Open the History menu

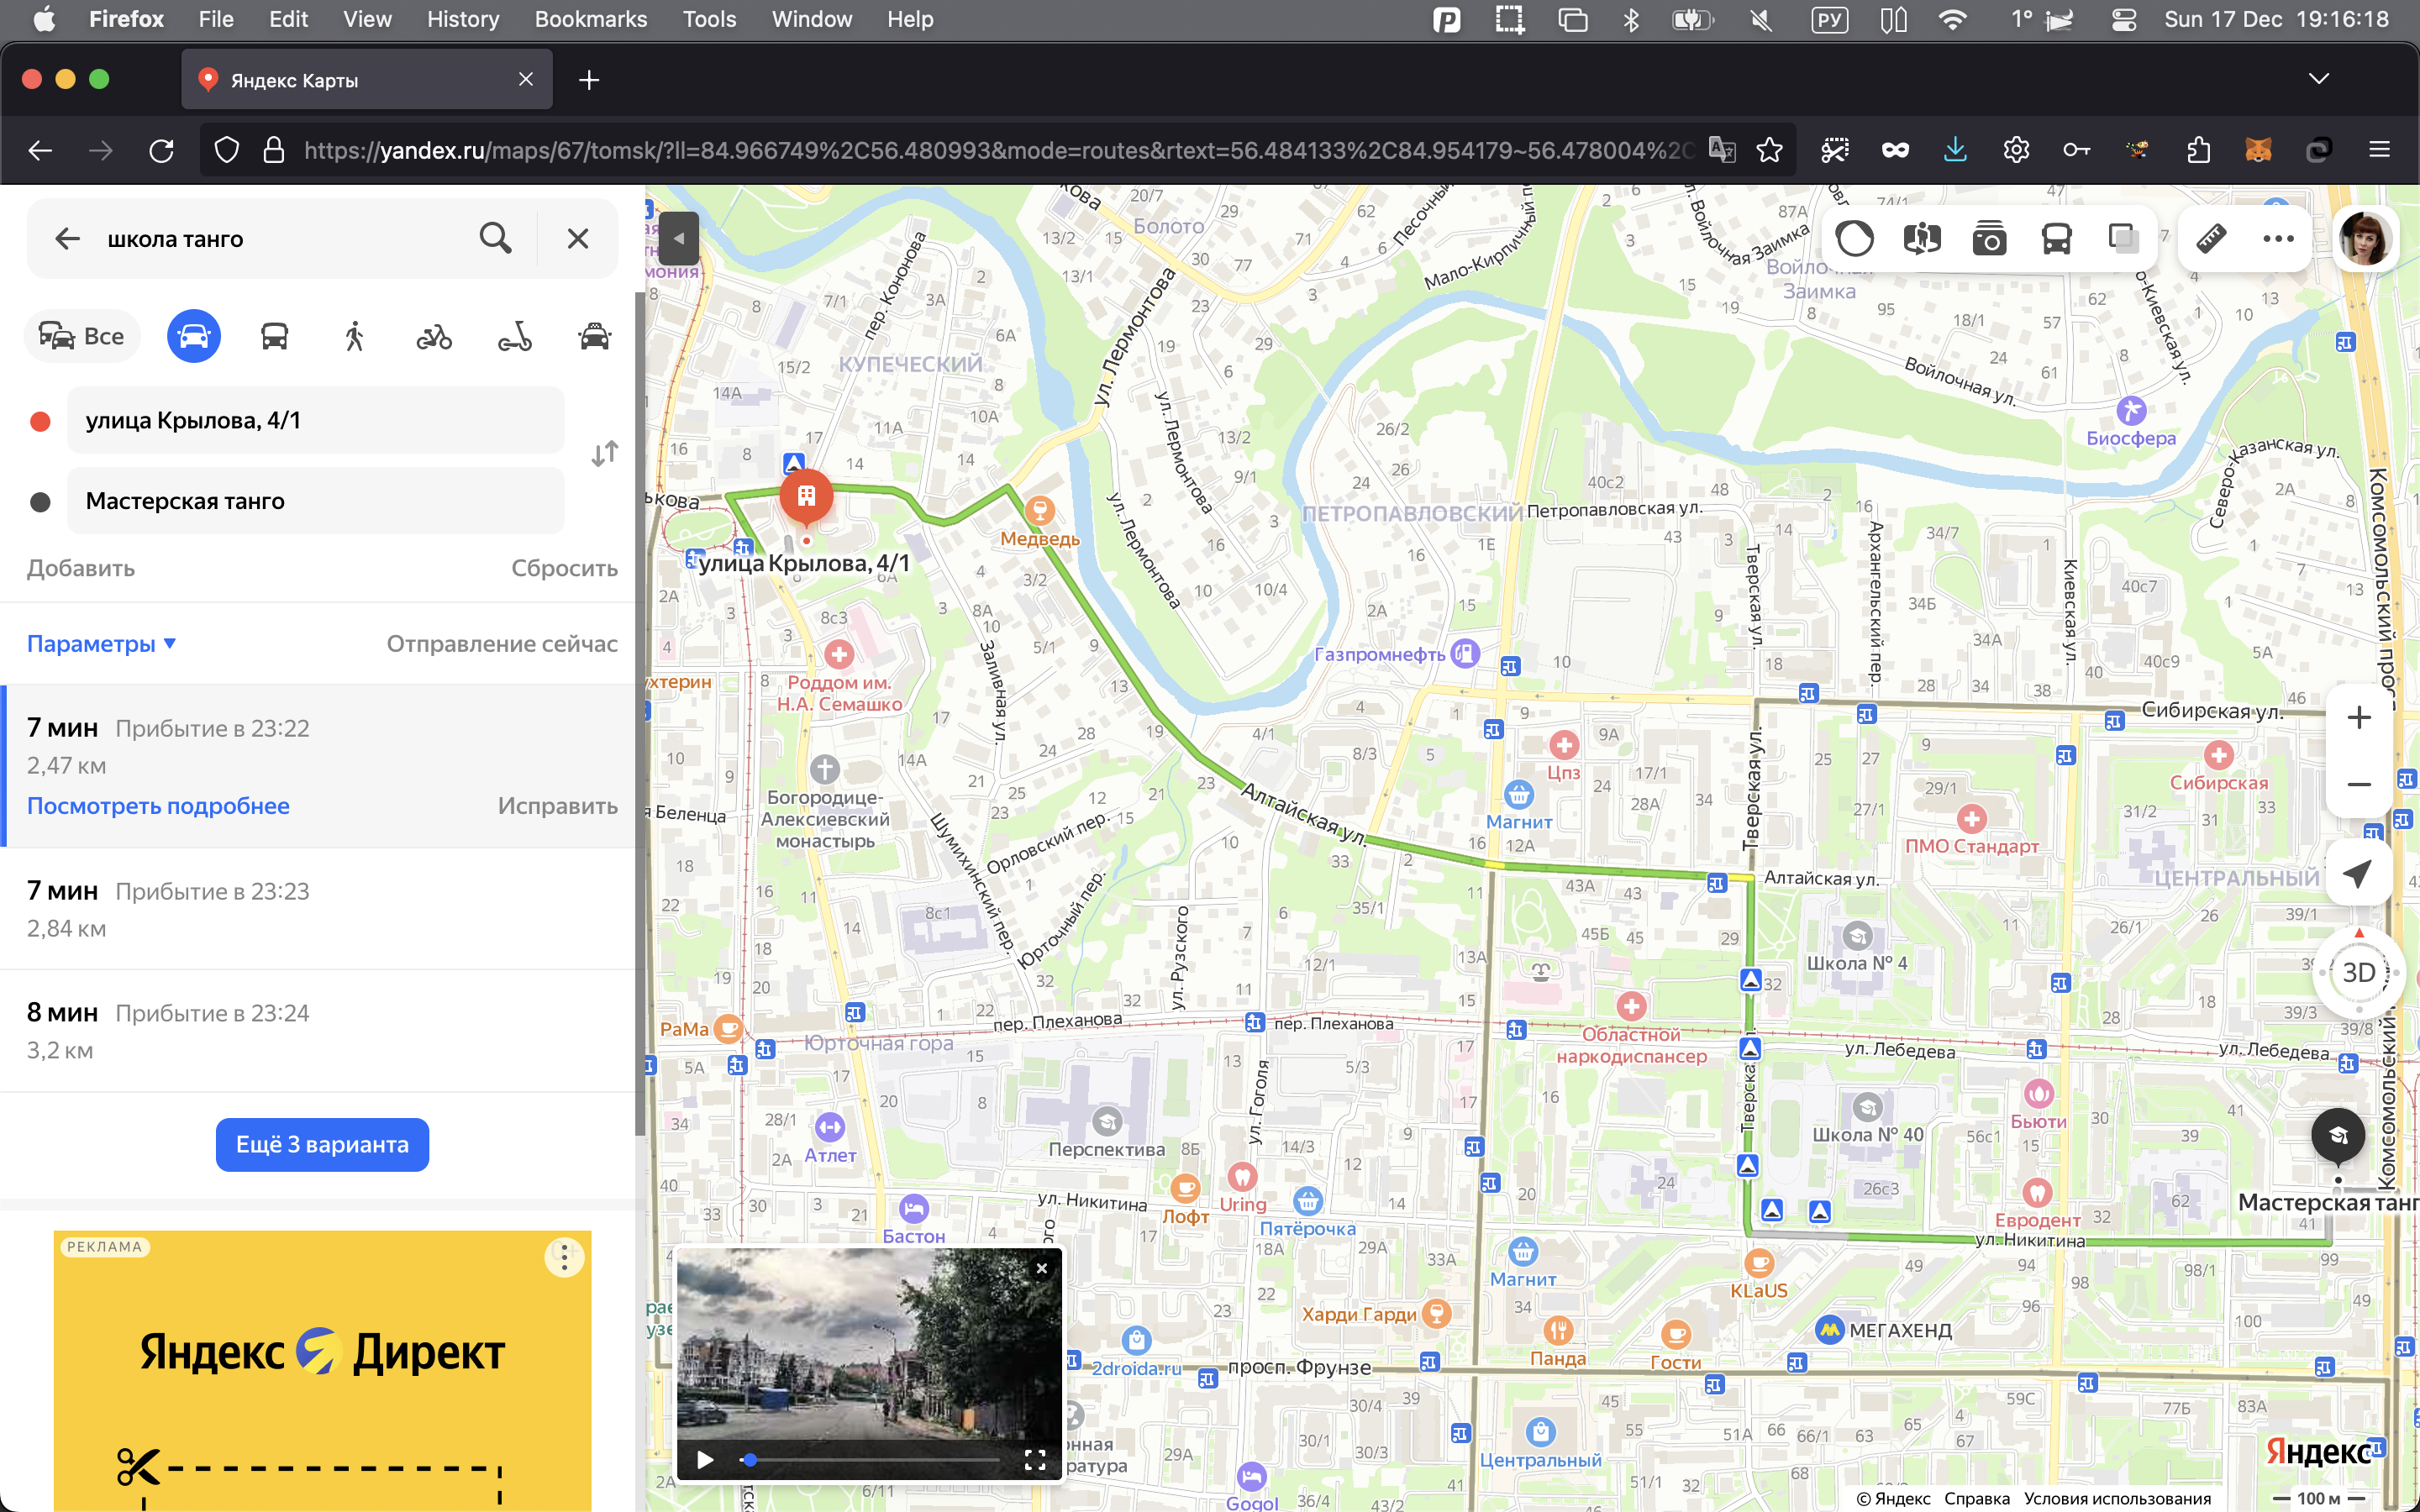tap(463, 19)
